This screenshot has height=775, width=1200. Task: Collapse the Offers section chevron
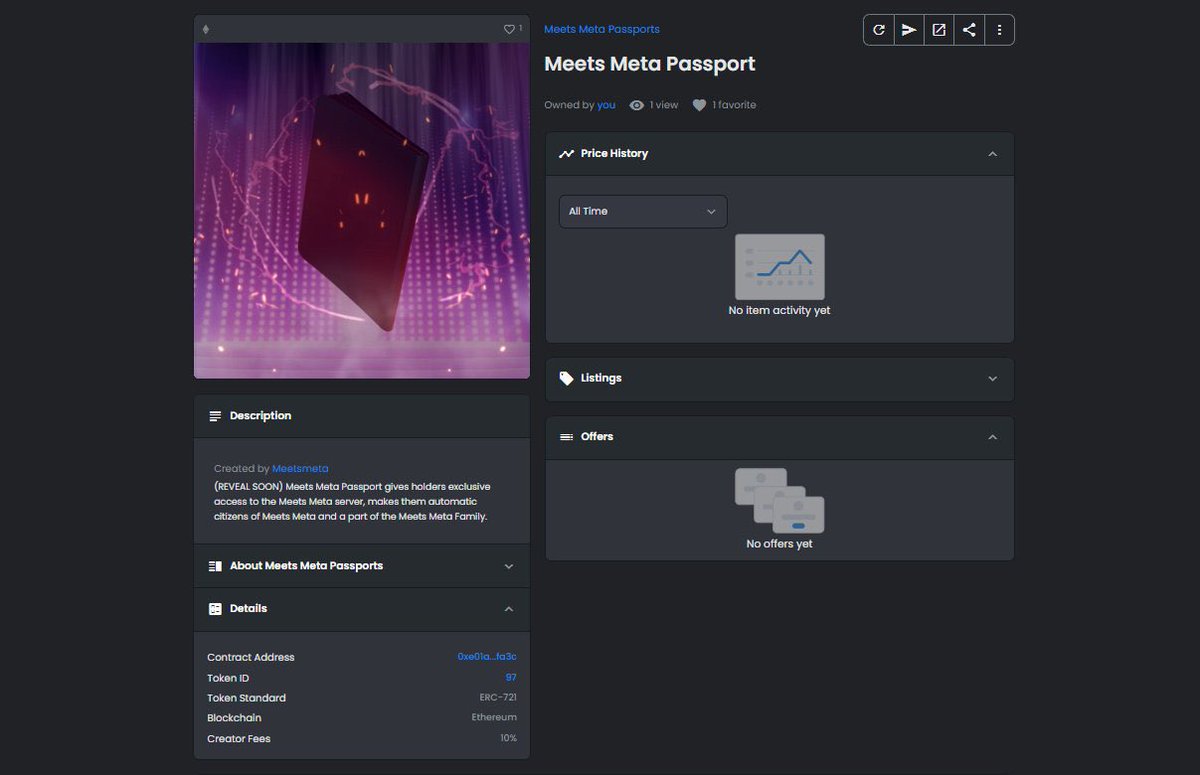coord(992,437)
